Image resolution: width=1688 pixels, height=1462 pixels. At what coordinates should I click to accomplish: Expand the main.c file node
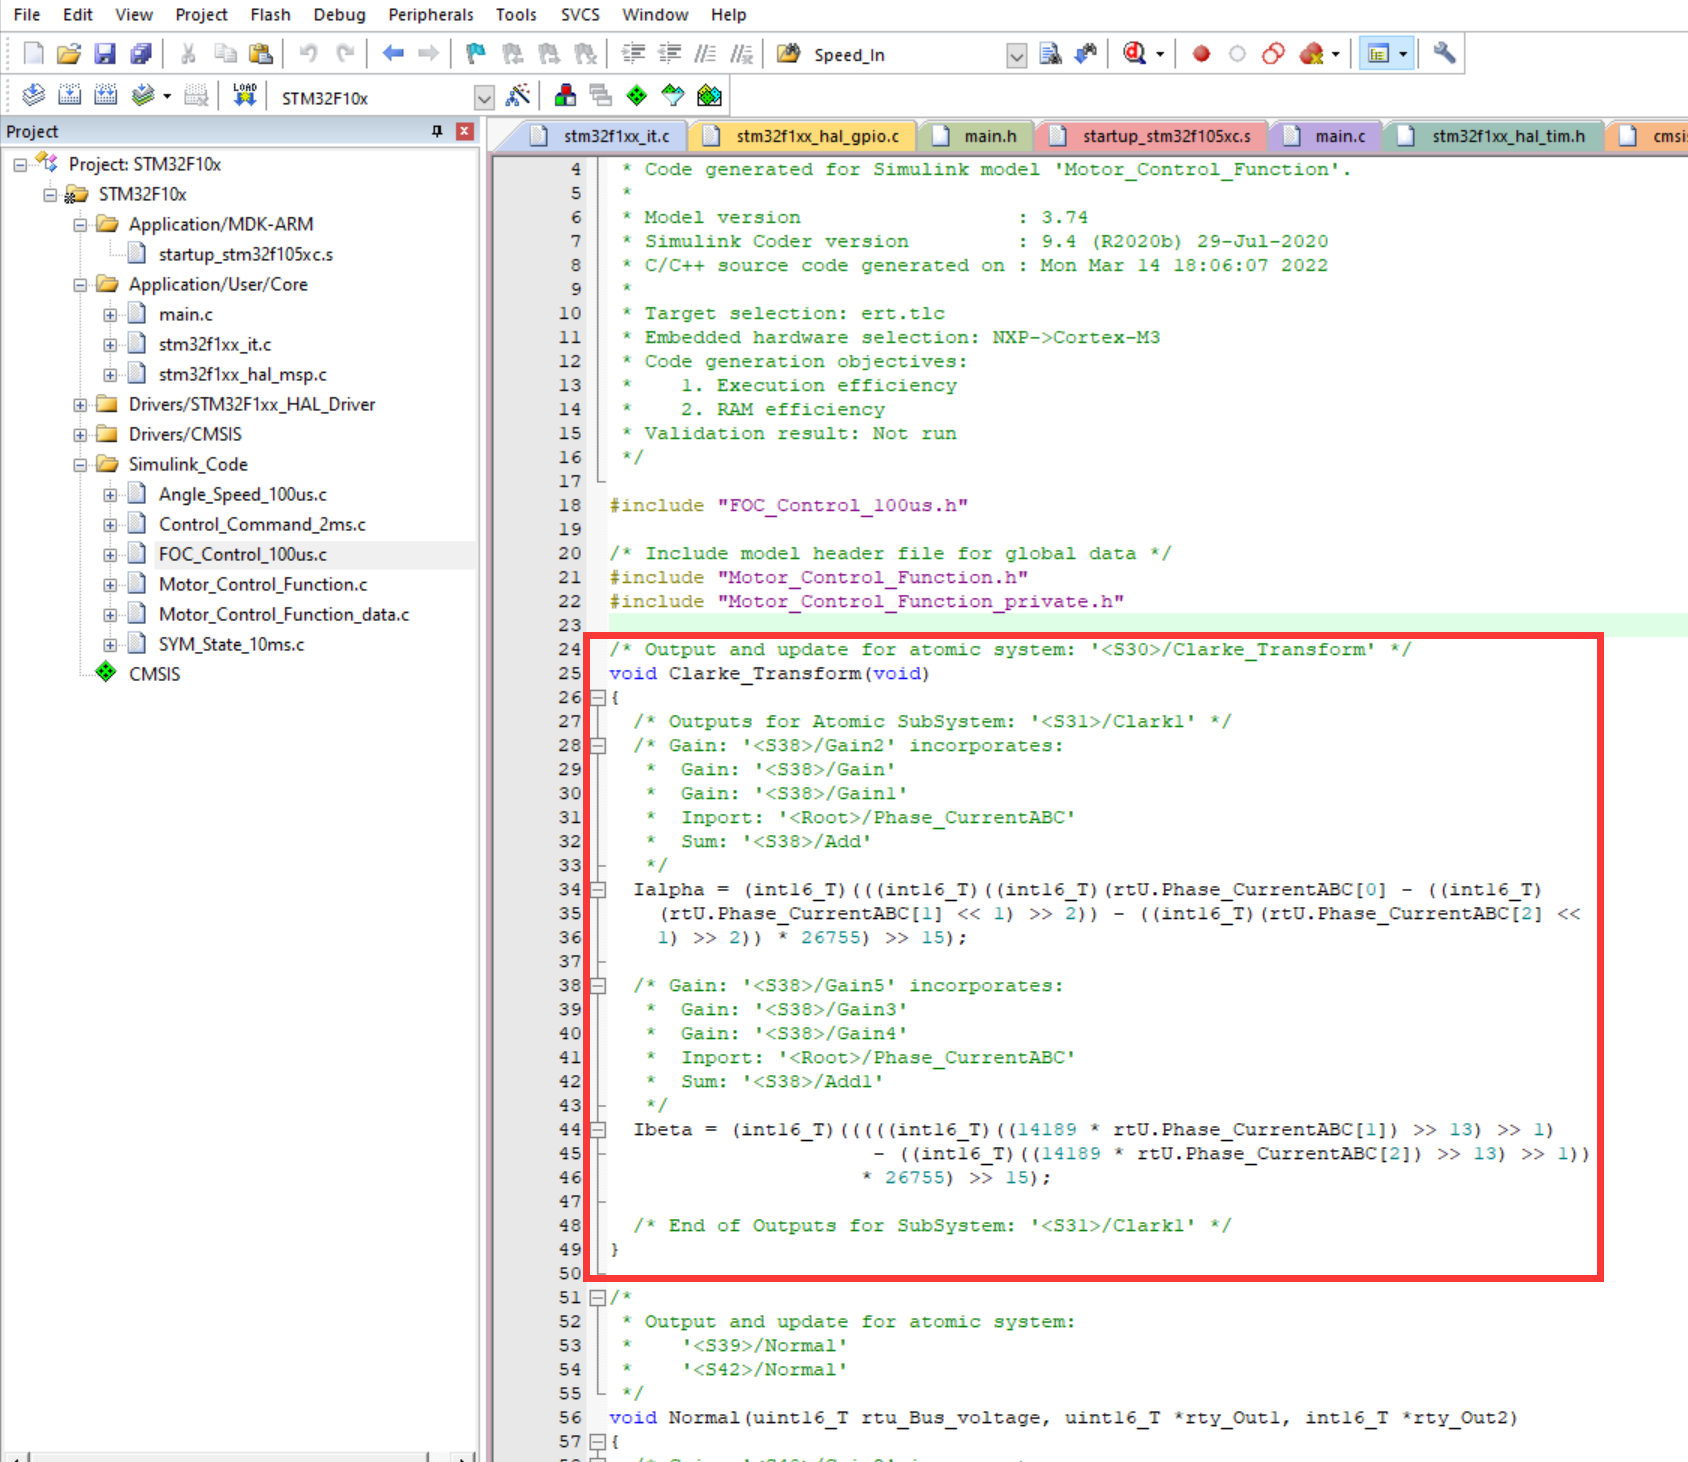[x=110, y=315]
